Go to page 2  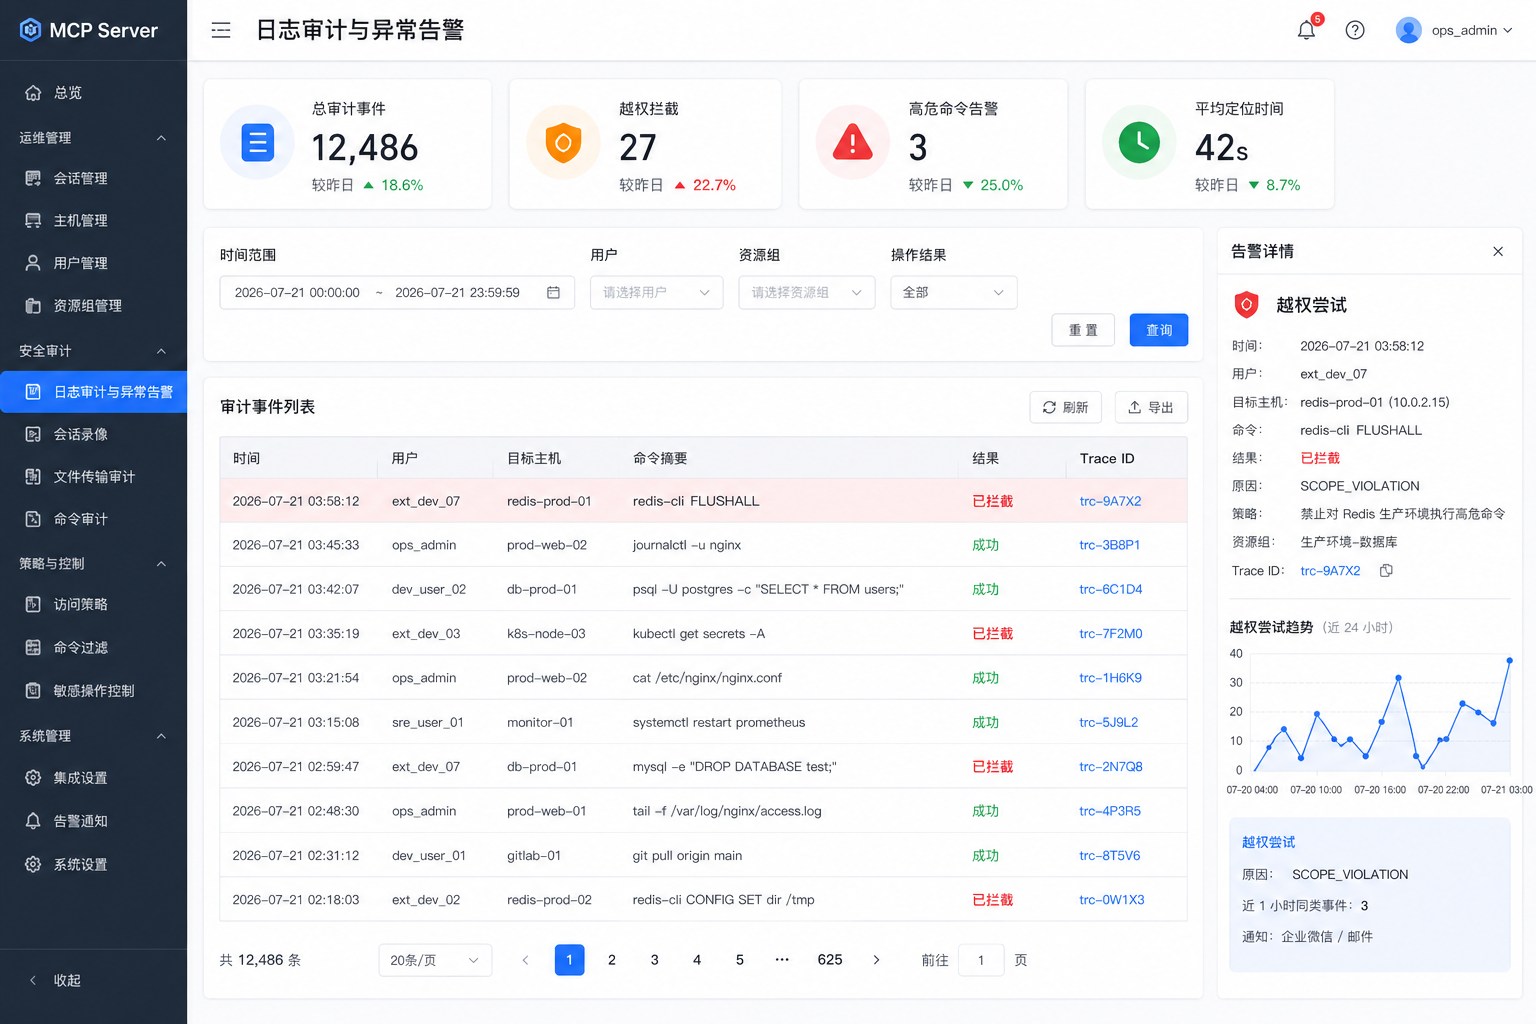pos(612,960)
